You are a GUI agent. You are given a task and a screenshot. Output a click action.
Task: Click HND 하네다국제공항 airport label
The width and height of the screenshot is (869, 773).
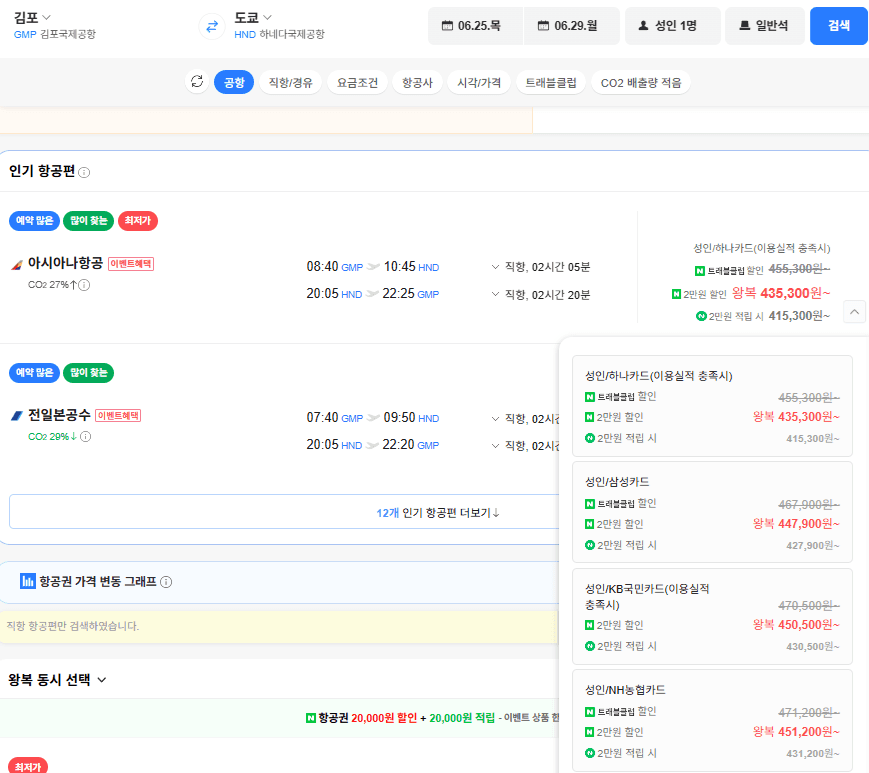pos(279,34)
